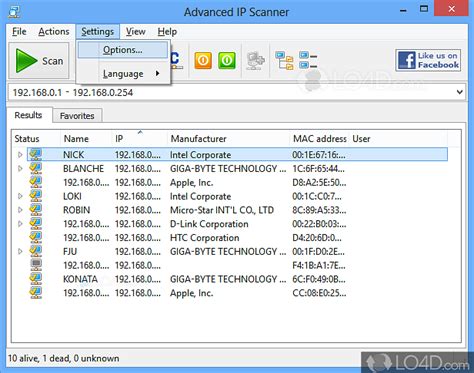Image resolution: width=474 pixels, height=373 pixels.
Task: Open the Language submenu
Action: pos(123,74)
